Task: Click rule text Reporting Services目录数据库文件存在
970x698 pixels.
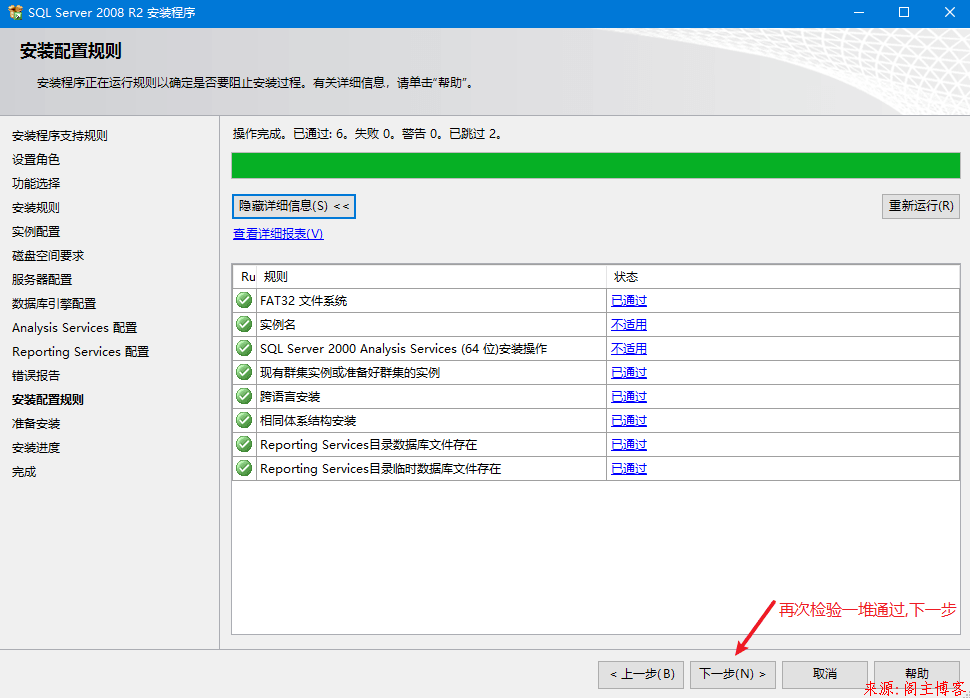Action: [369, 445]
